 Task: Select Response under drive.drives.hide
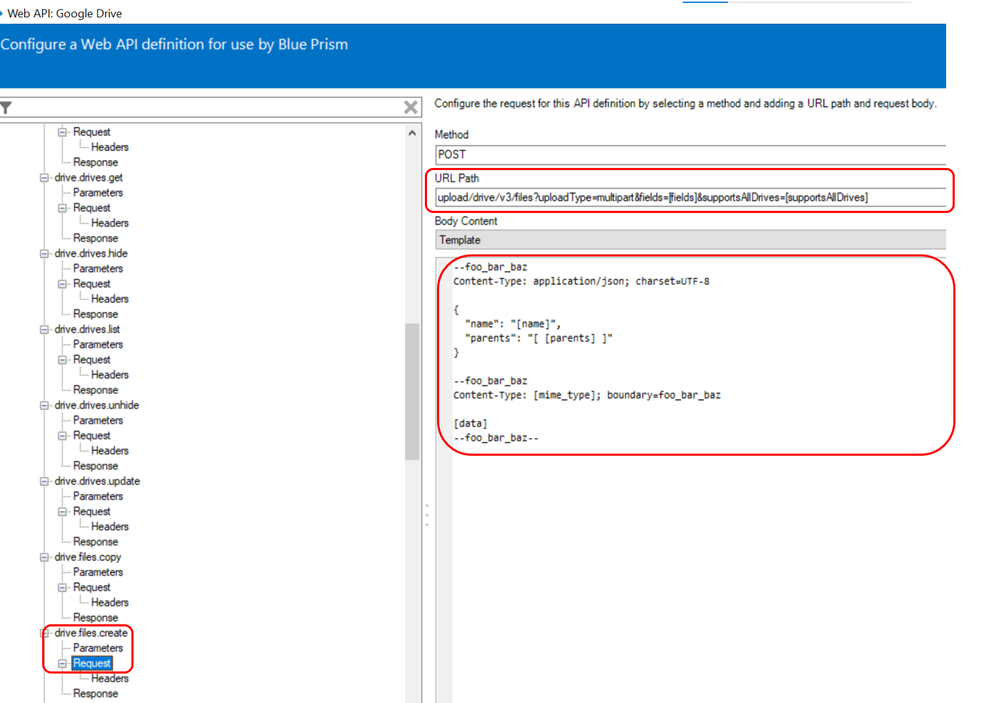click(x=95, y=314)
